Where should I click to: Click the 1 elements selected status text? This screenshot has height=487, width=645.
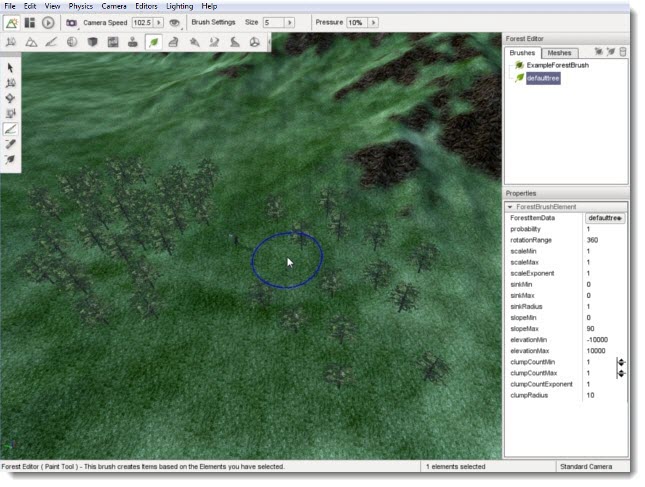click(455, 466)
